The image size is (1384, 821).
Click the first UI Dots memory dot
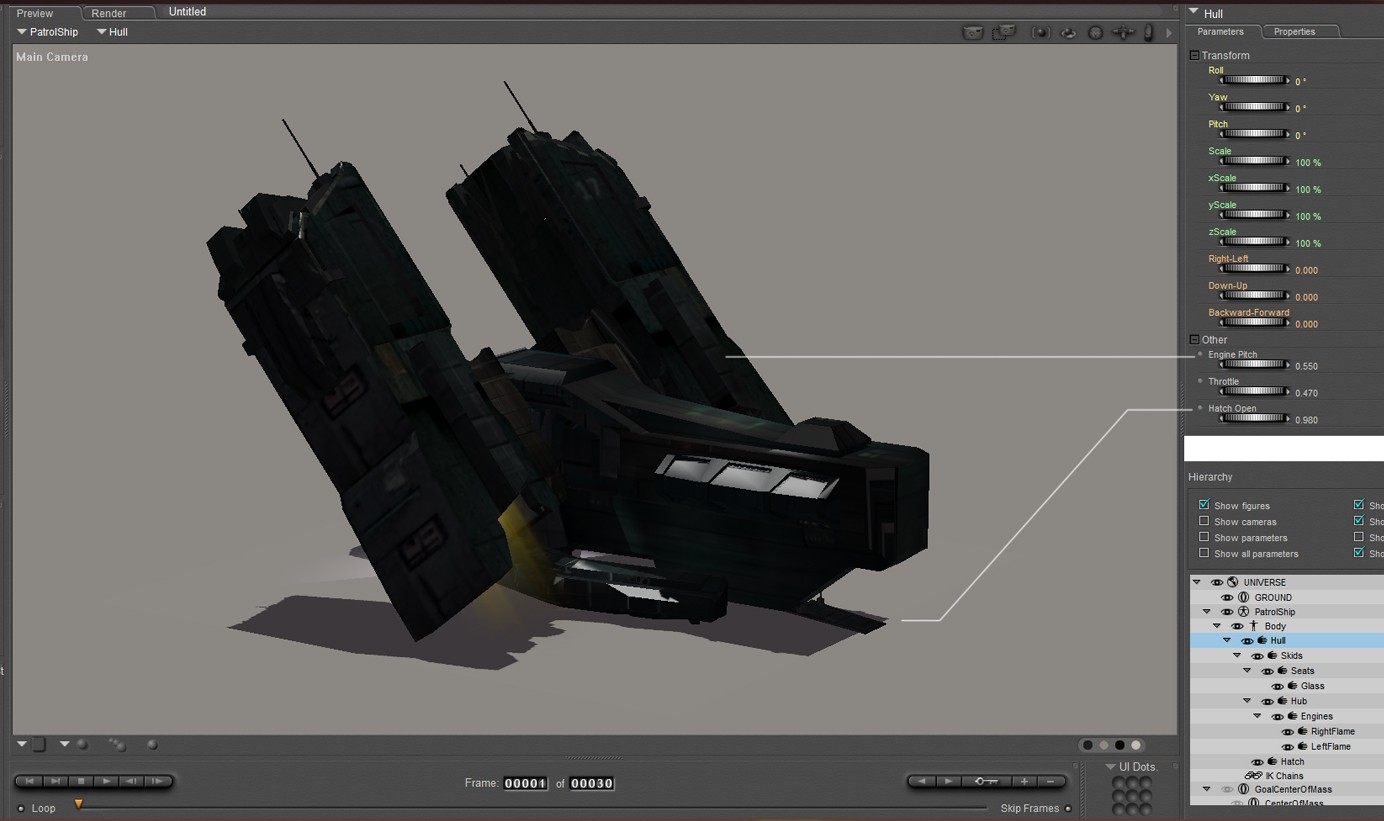[x=1118, y=783]
